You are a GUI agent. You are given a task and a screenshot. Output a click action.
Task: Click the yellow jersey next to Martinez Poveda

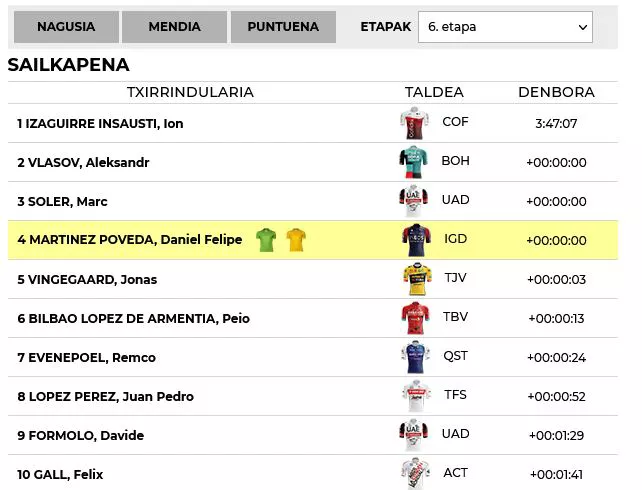(295, 240)
